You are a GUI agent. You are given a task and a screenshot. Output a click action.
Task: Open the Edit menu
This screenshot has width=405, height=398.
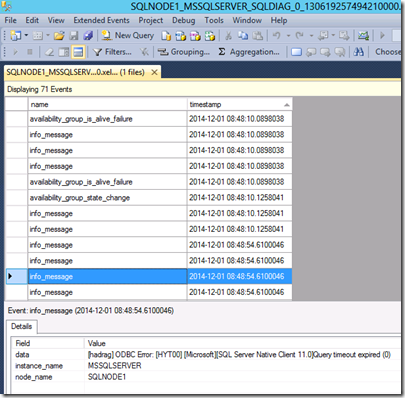coord(32,20)
